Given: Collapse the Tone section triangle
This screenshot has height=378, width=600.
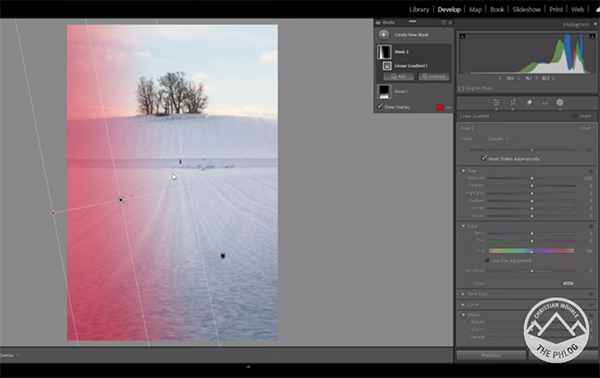Looking at the screenshot, I should (463, 171).
